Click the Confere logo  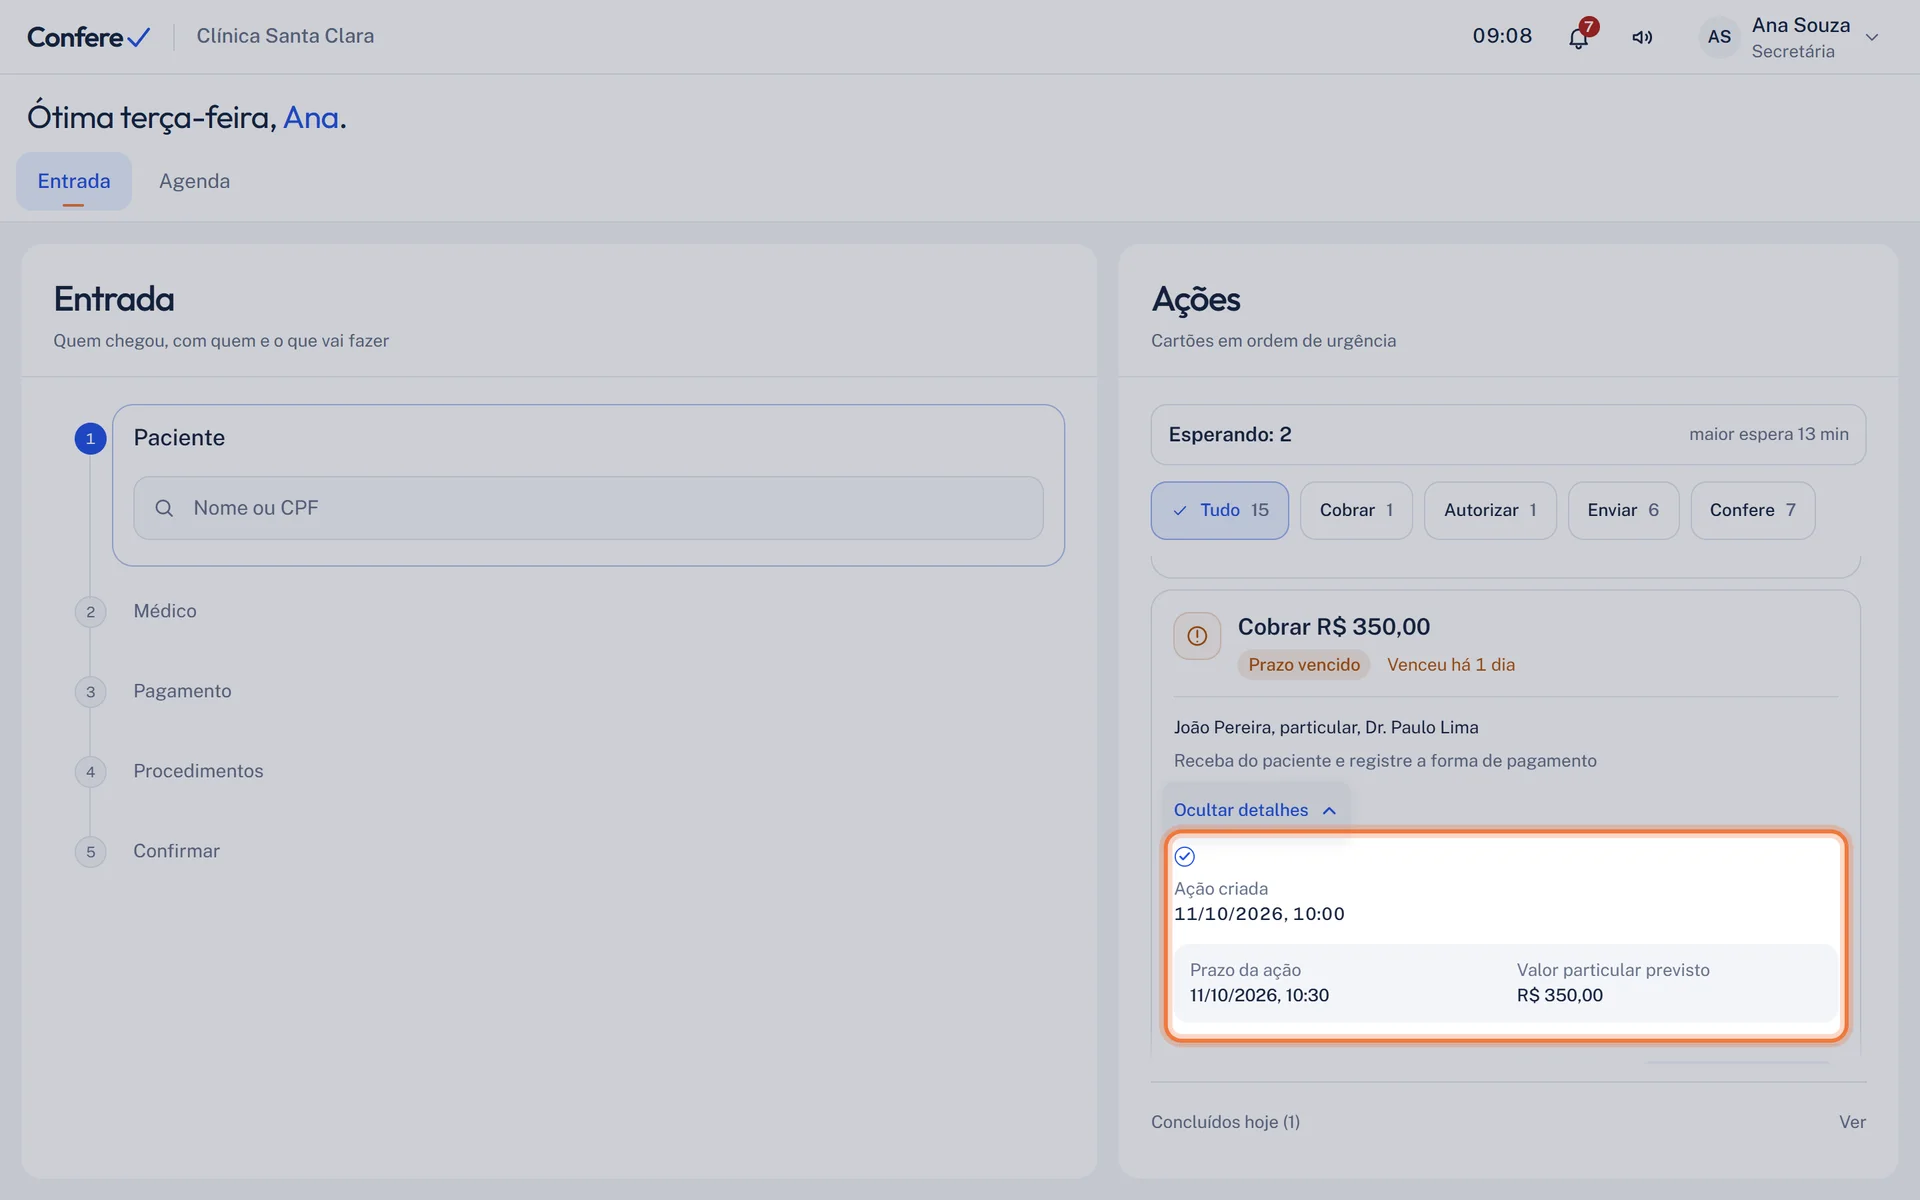pos(89,37)
